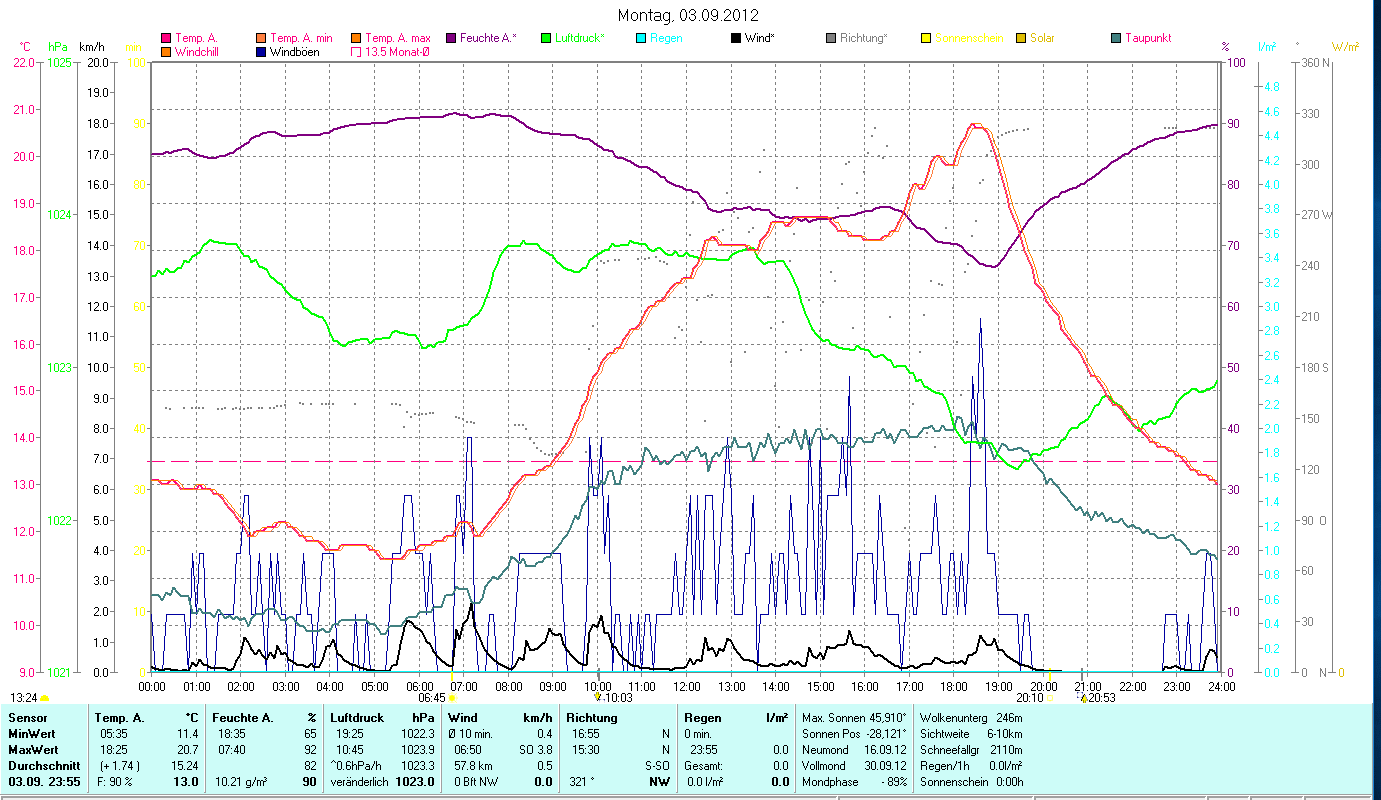Click the green Luftdruck* legend swatch
The width and height of the screenshot is (1381, 800).
pyautogui.click(x=545, y=39)
